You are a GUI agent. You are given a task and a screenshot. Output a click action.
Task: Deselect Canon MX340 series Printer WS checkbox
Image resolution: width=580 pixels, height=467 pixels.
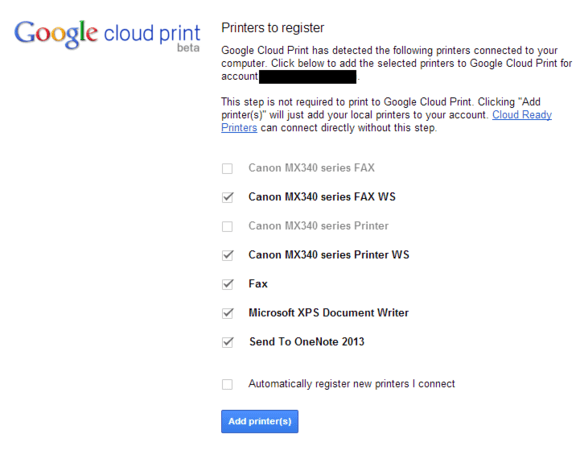[227, 255]
